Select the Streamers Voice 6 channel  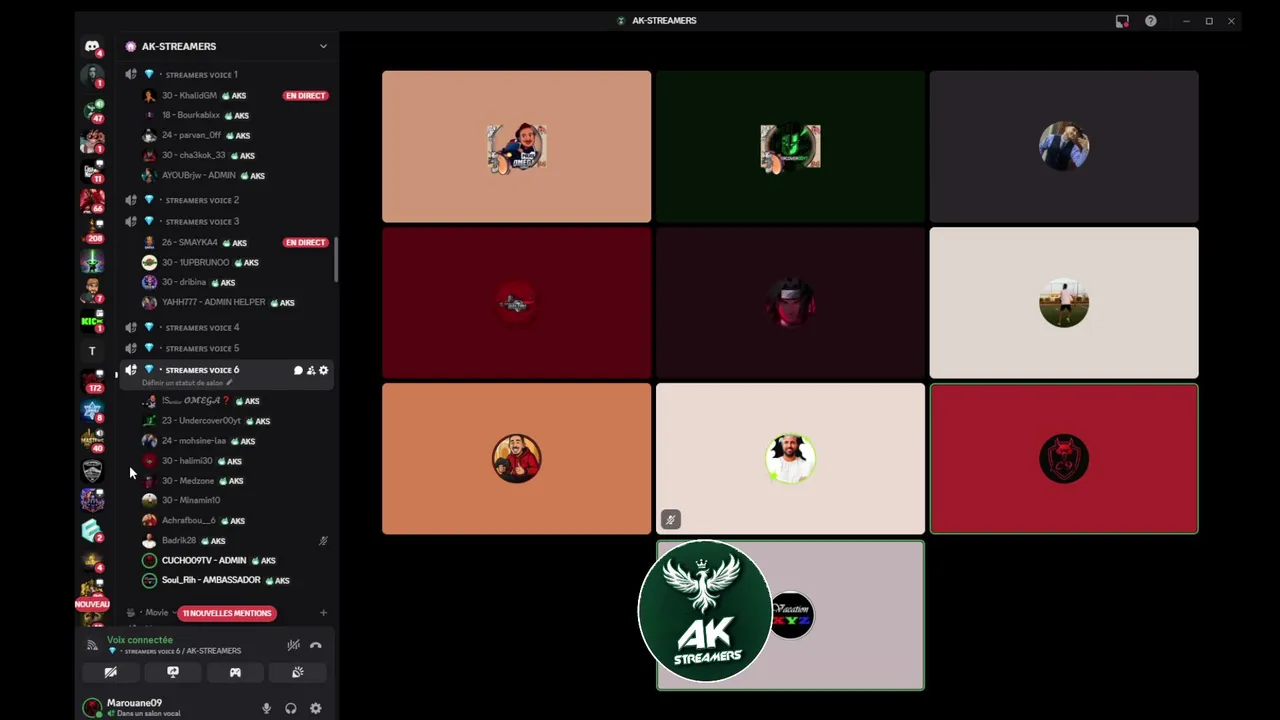tap(202, 370)
